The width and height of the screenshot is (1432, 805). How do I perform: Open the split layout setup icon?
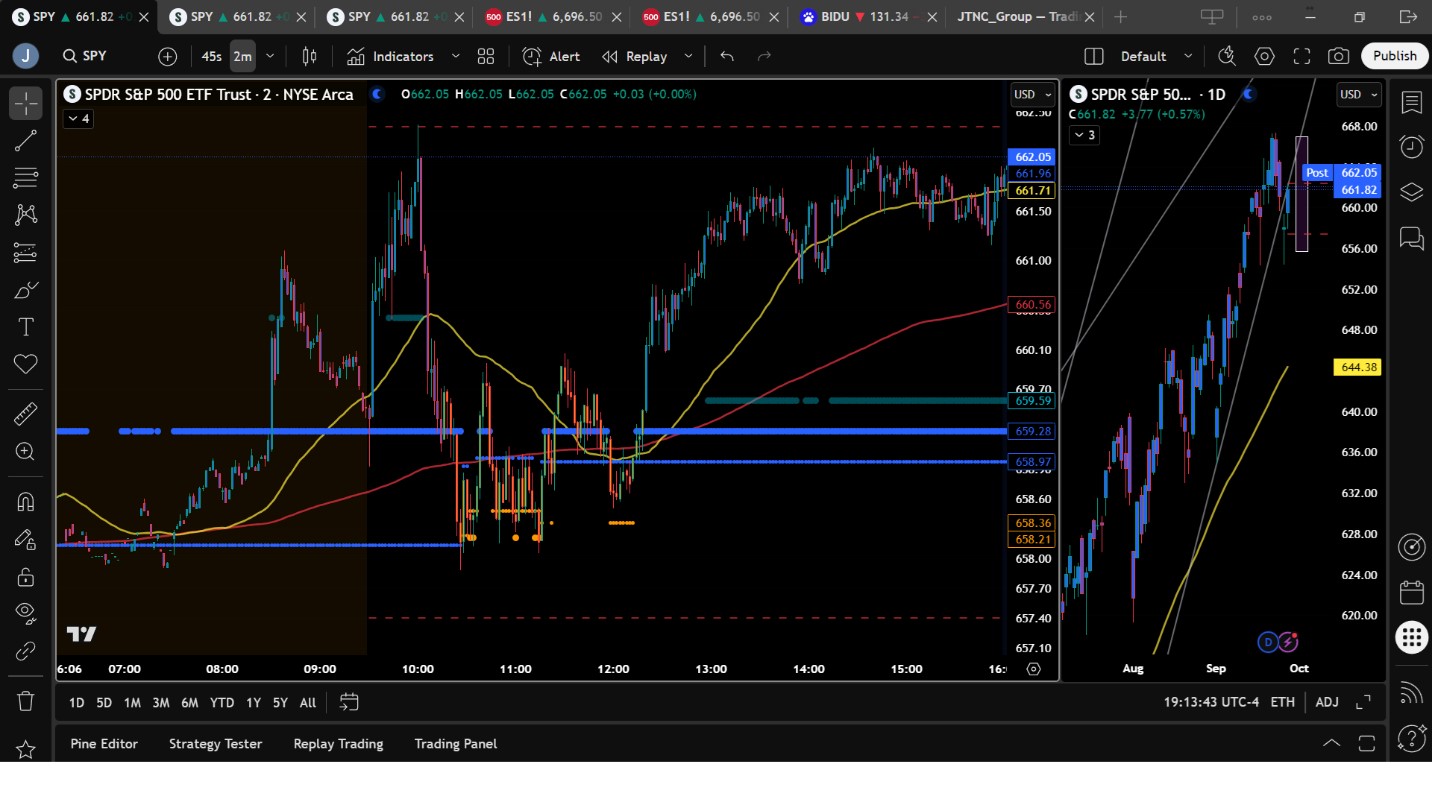pyautogui.click(x=1094, y=56)
